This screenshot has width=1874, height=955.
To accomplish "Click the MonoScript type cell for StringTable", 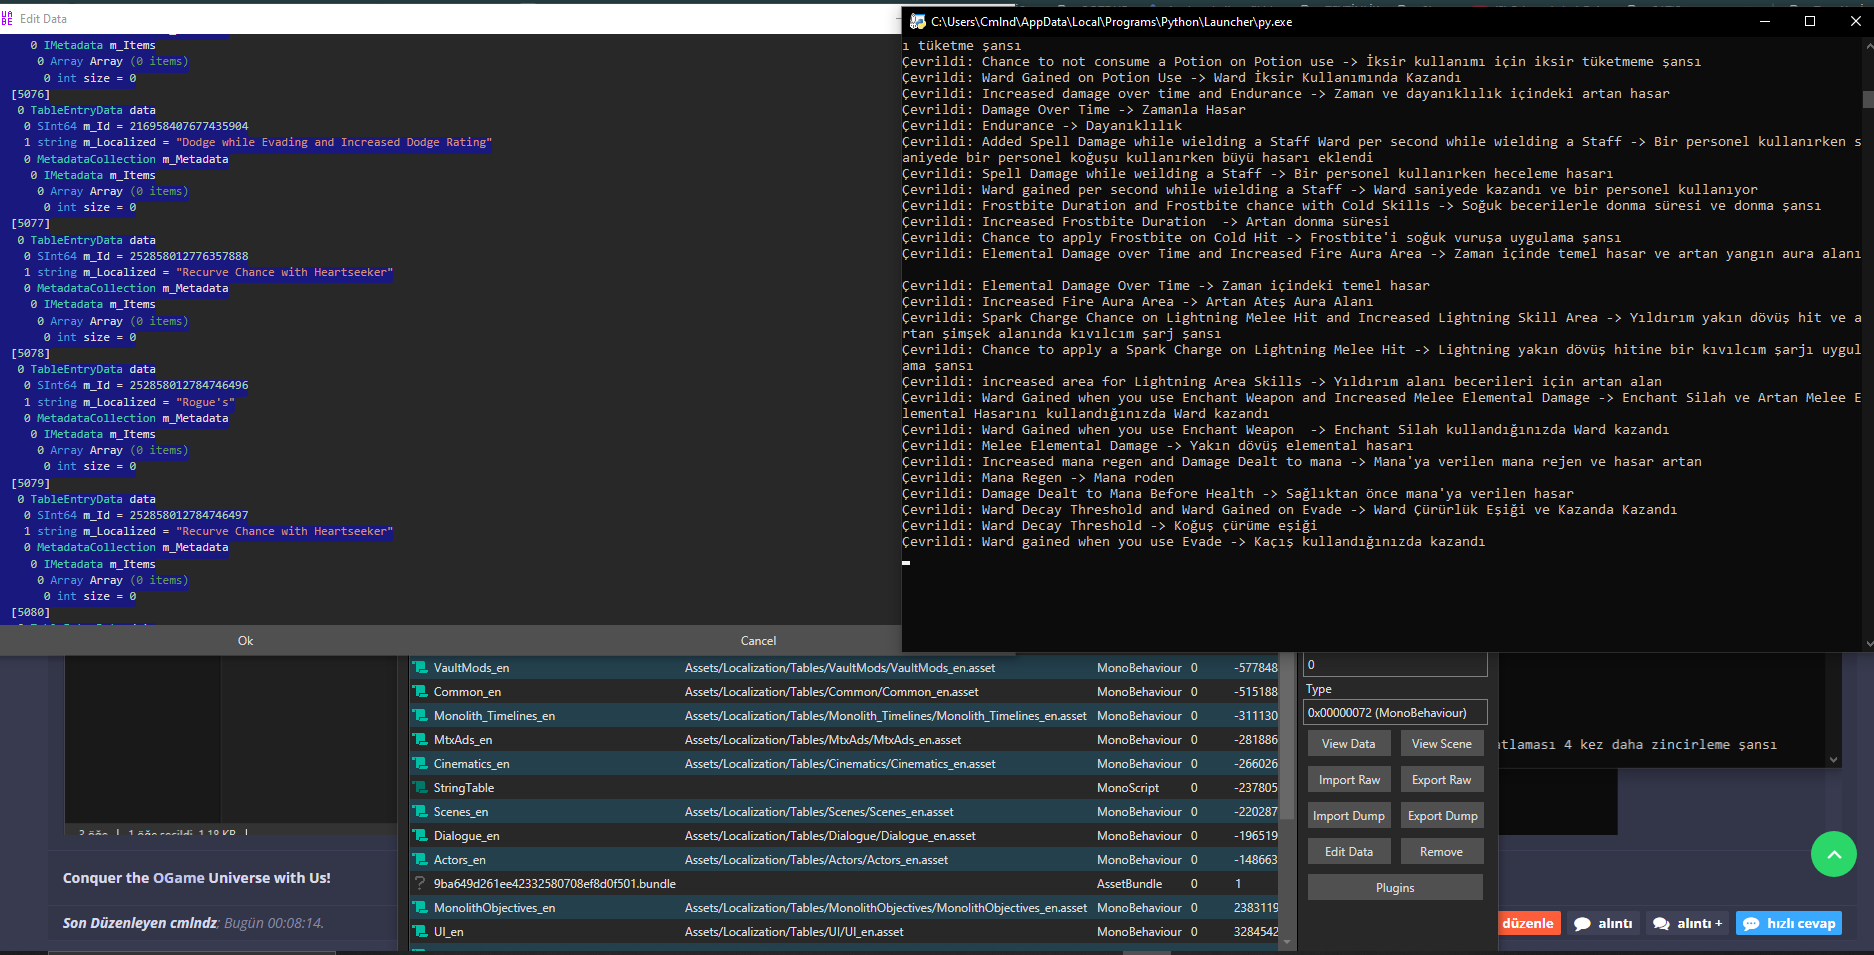I will click(x=1128, y=788).
